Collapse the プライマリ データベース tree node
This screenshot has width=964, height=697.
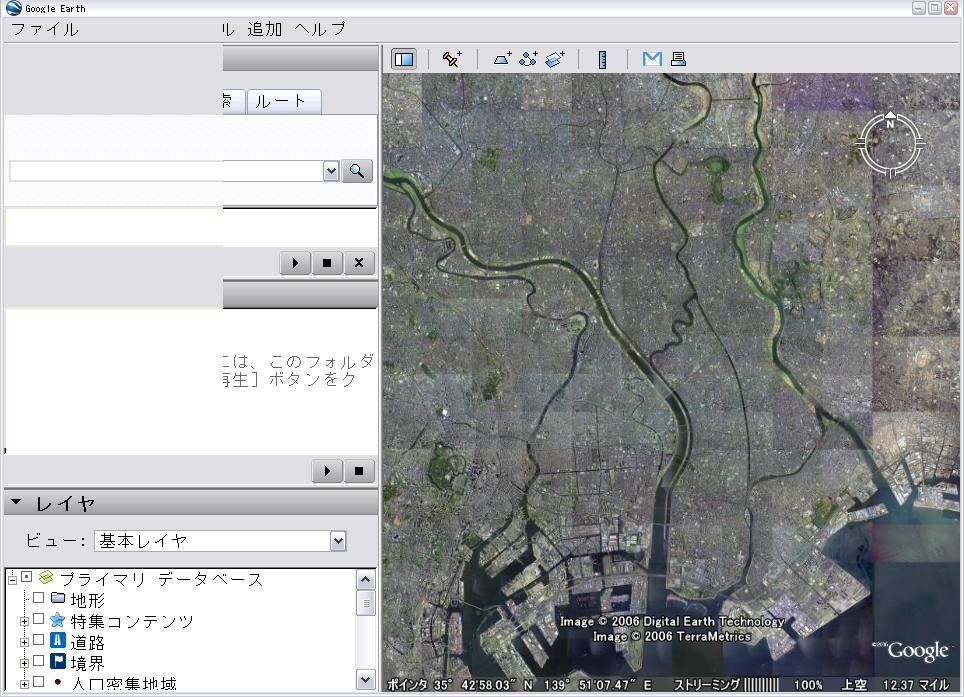(12, 579)
